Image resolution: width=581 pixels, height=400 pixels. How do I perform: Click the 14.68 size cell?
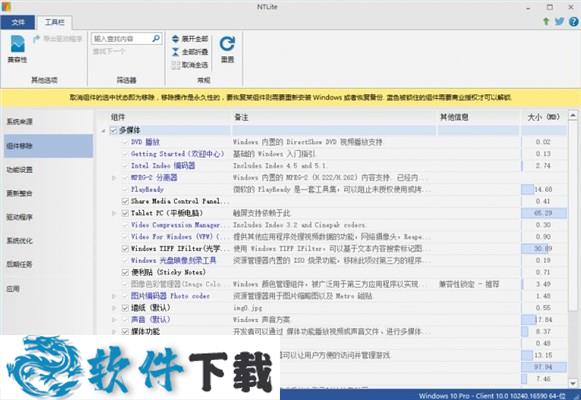point(543,189)
